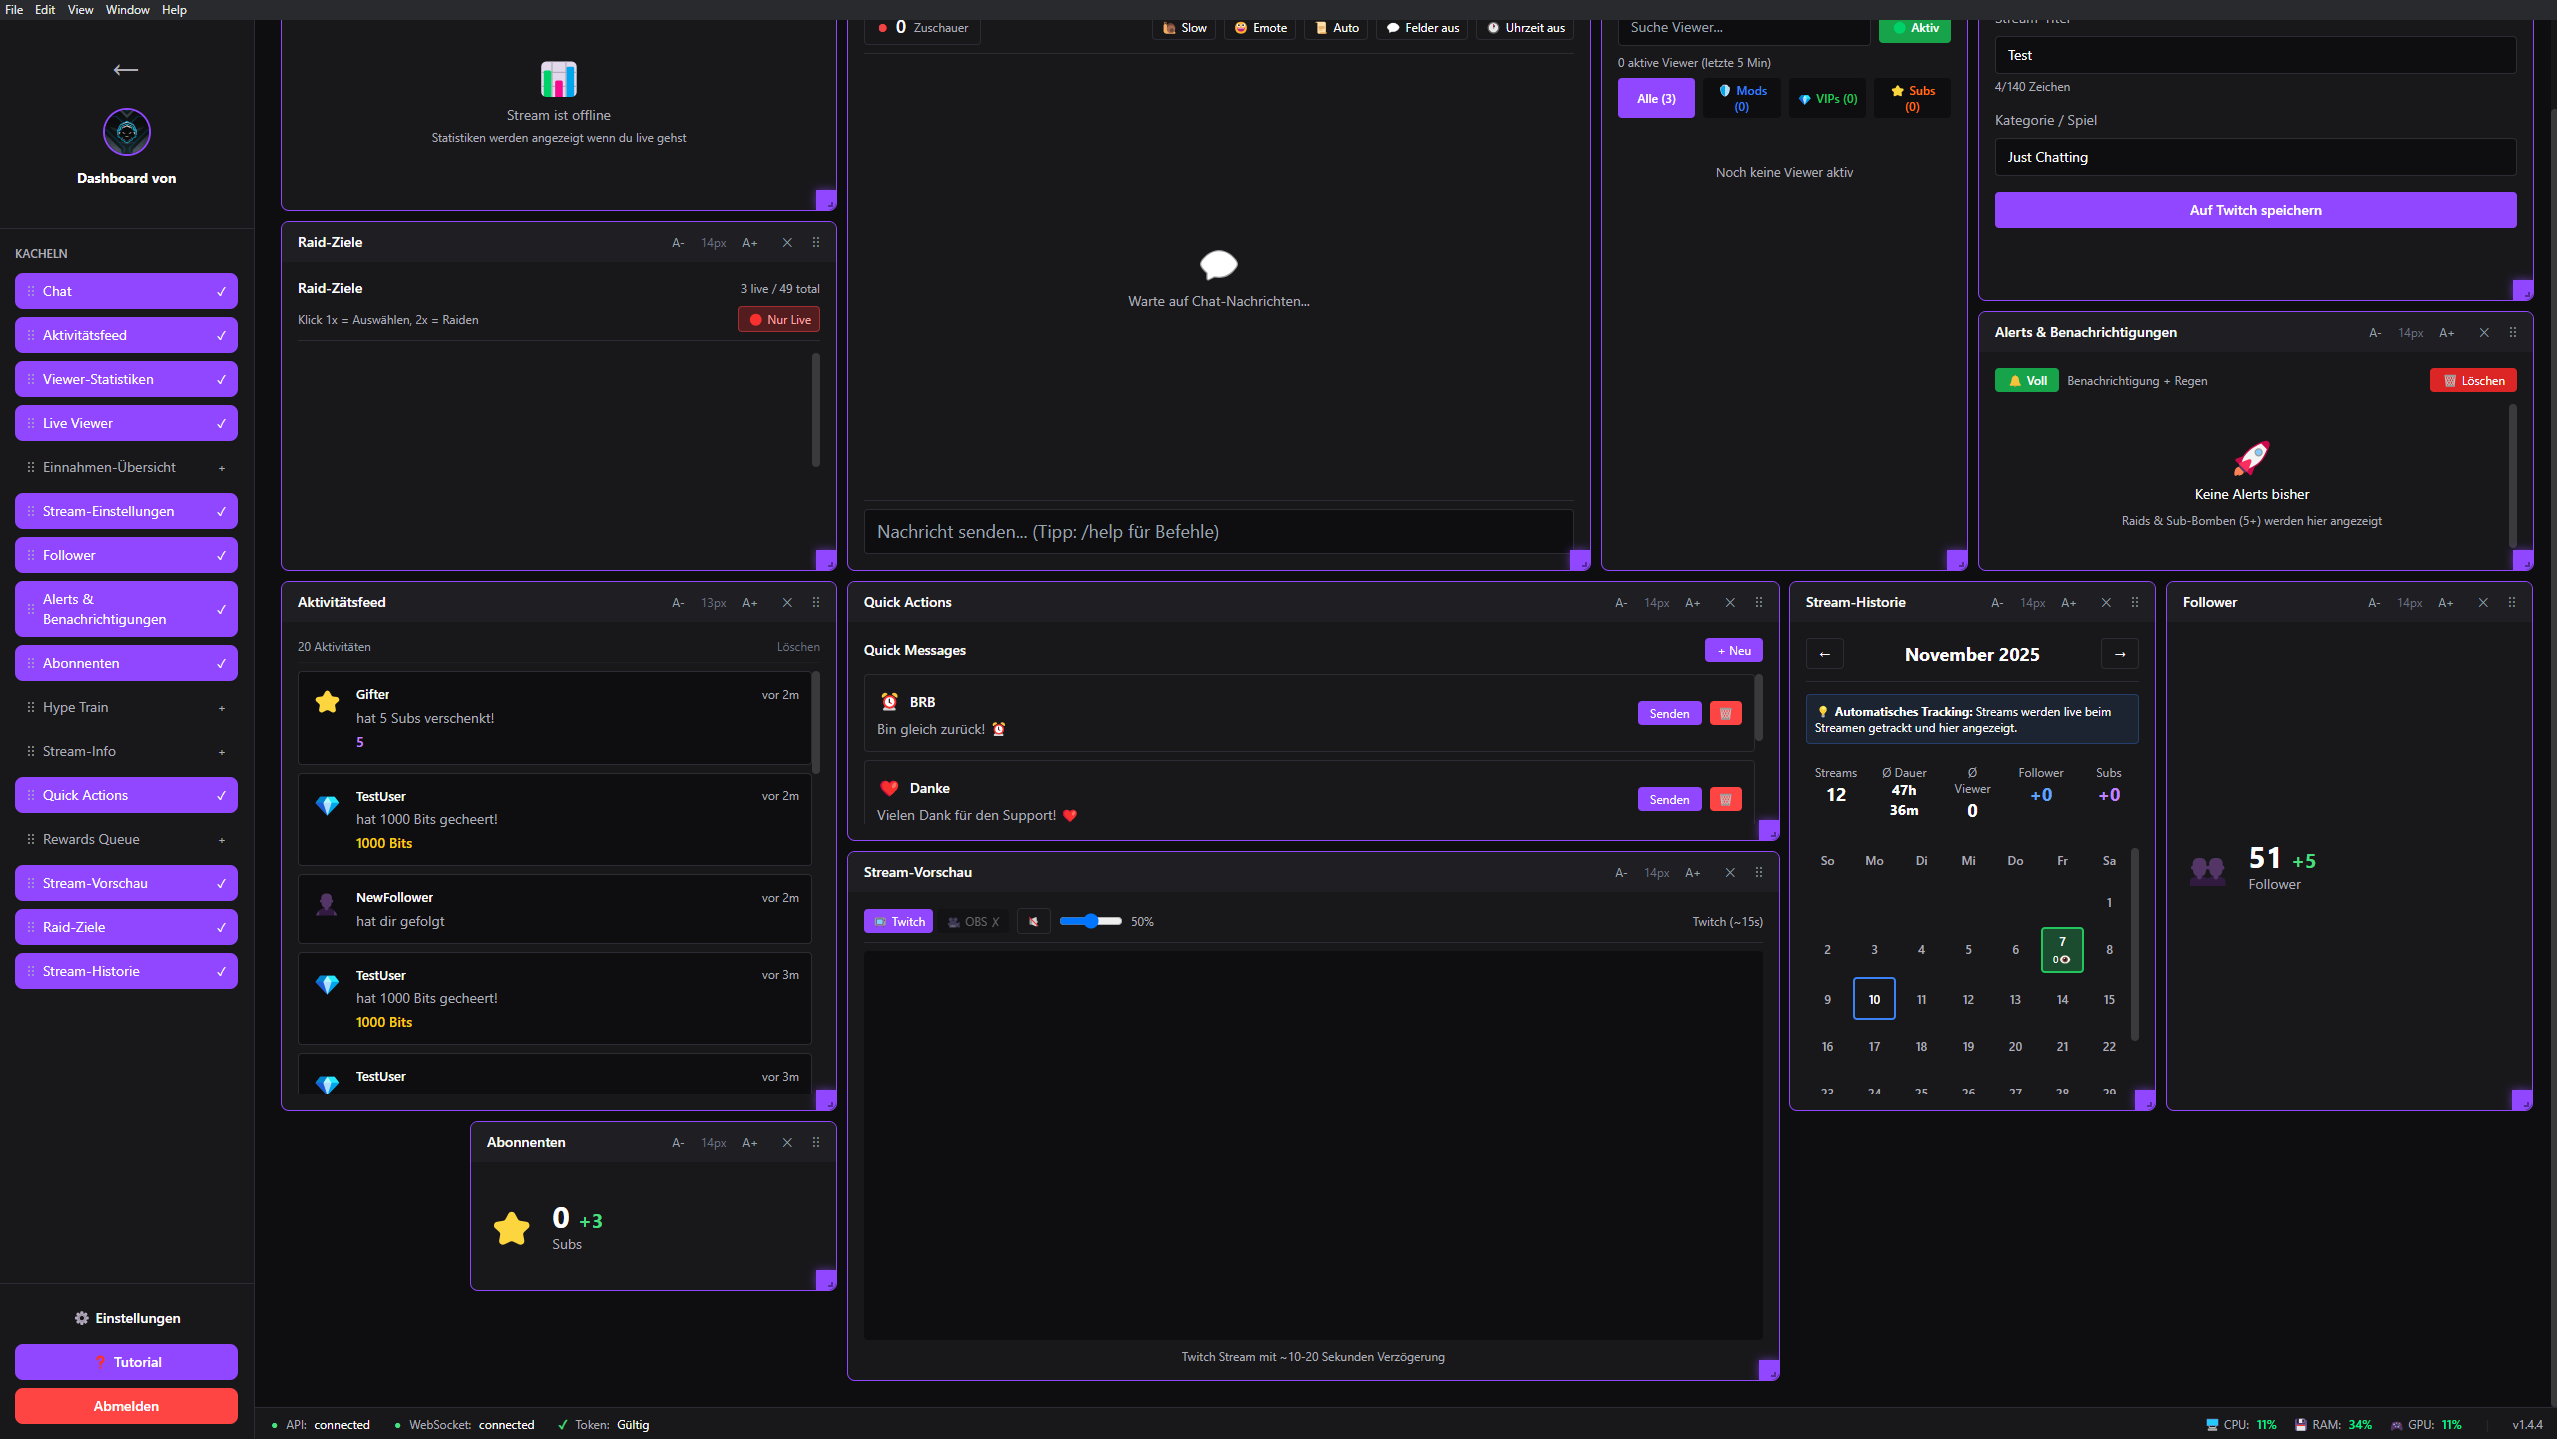This screenshot has width=2557, height=1439.
Task: Adjust the stream preview volume slider
Action: click(x=1090, y=921)
